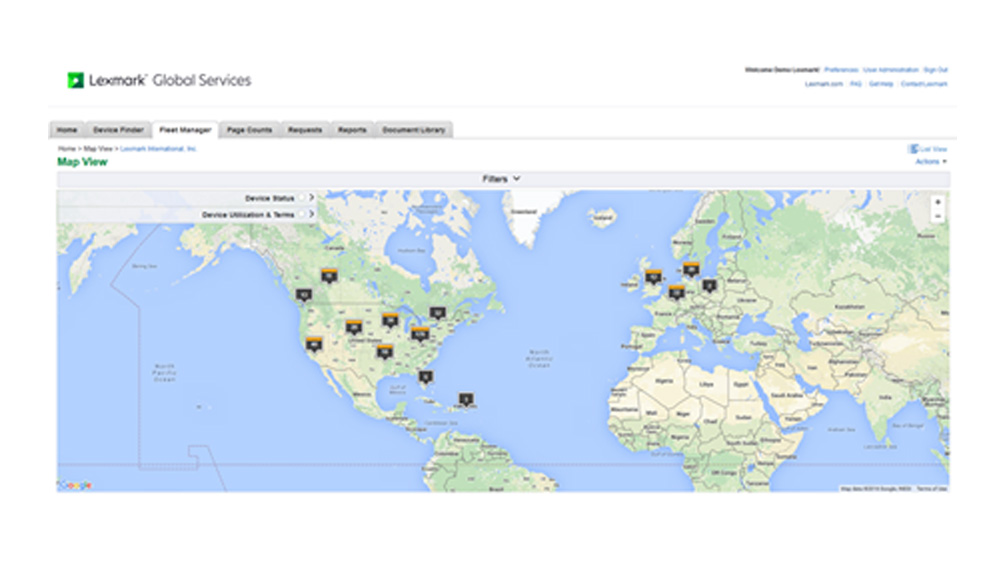The width and height of the screenshot is (1000, 562).
Task: Click the map zoom in plus button
Action: (x=938, y=202)
